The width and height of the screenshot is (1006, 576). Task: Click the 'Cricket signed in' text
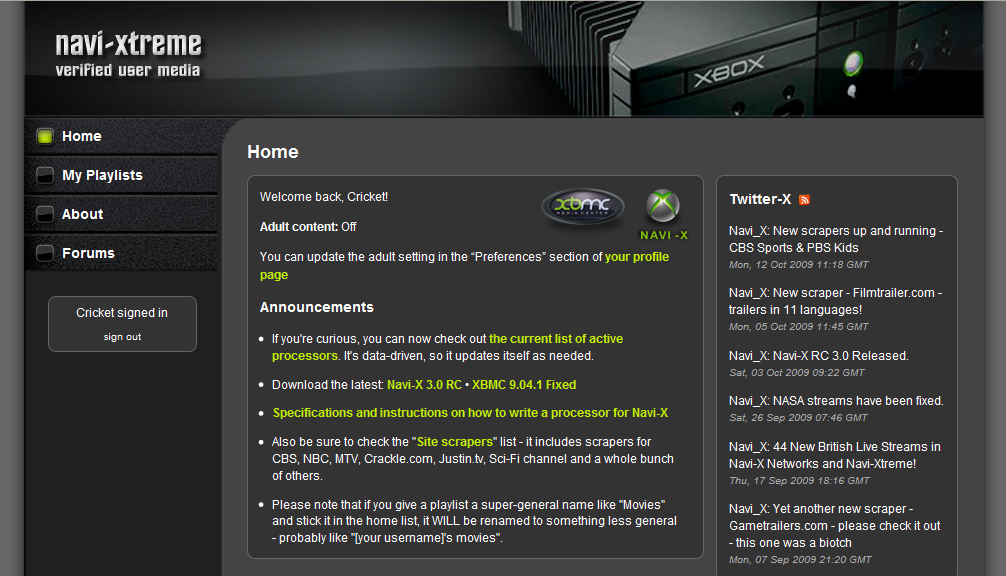122,313
